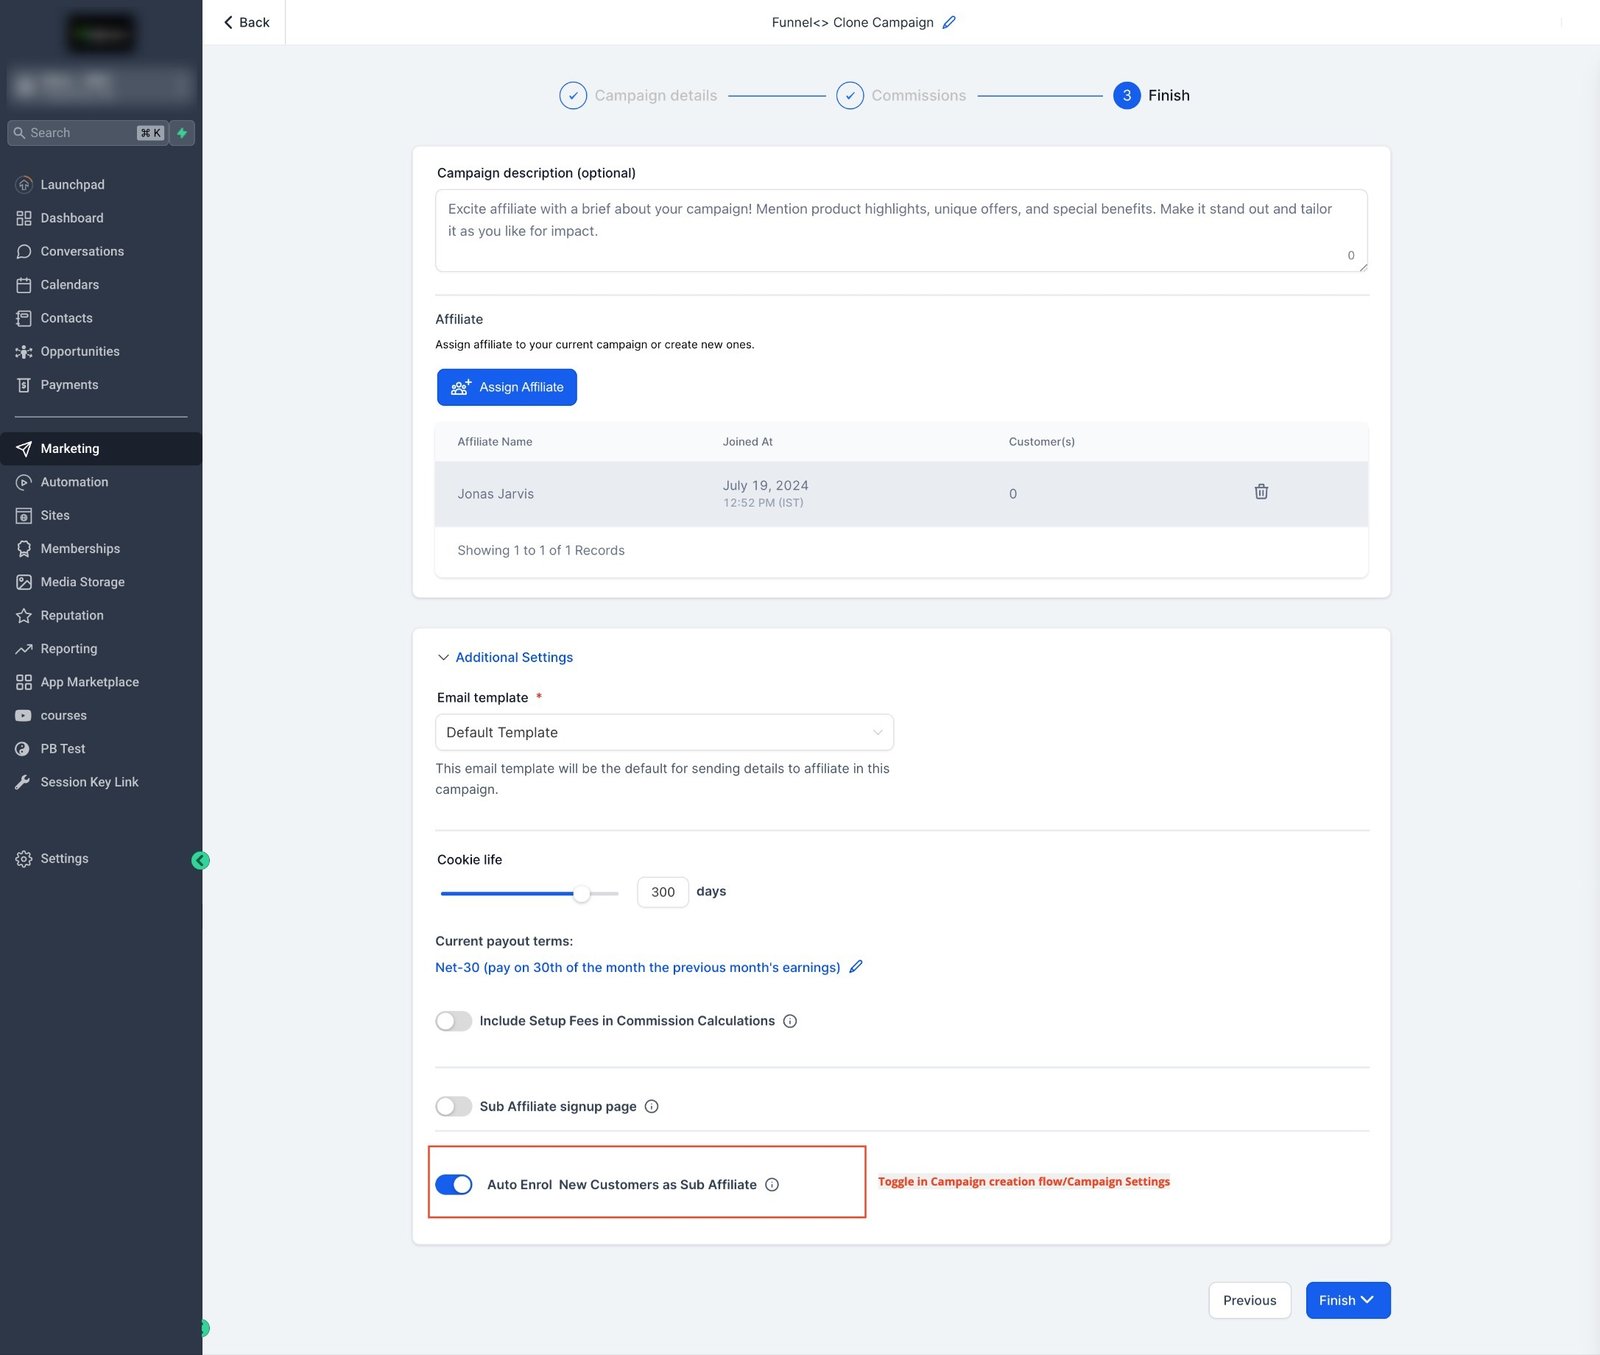Click the Assign Affiliate button

click(507, 387)
